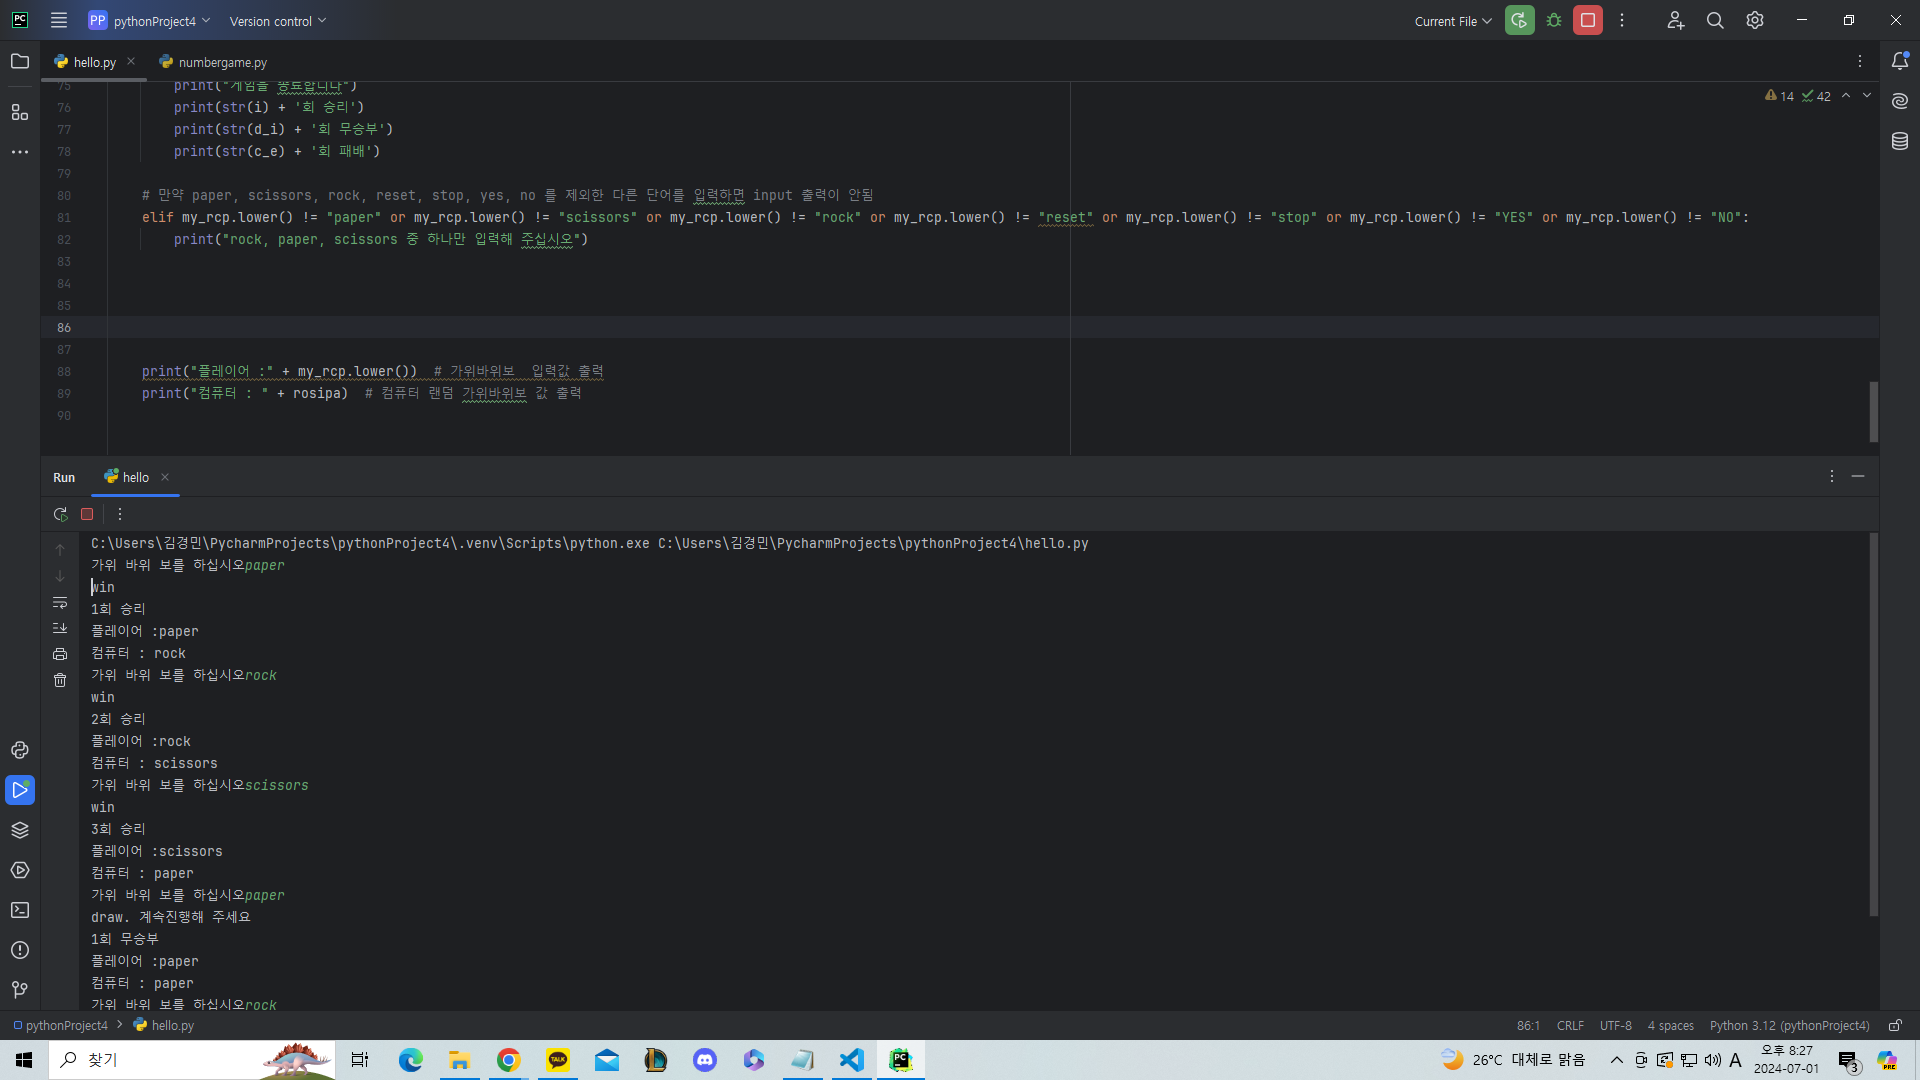Open the Project tool window folder icon

coord(20,62)
